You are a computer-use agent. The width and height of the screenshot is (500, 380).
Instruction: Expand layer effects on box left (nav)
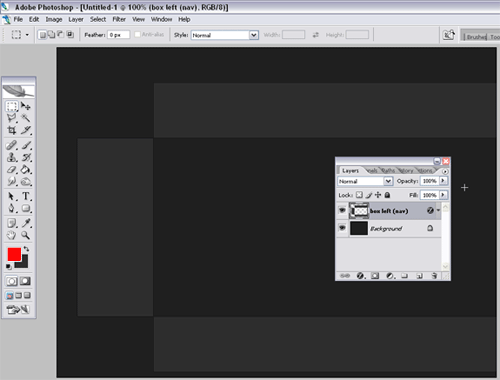pos(438,210)
